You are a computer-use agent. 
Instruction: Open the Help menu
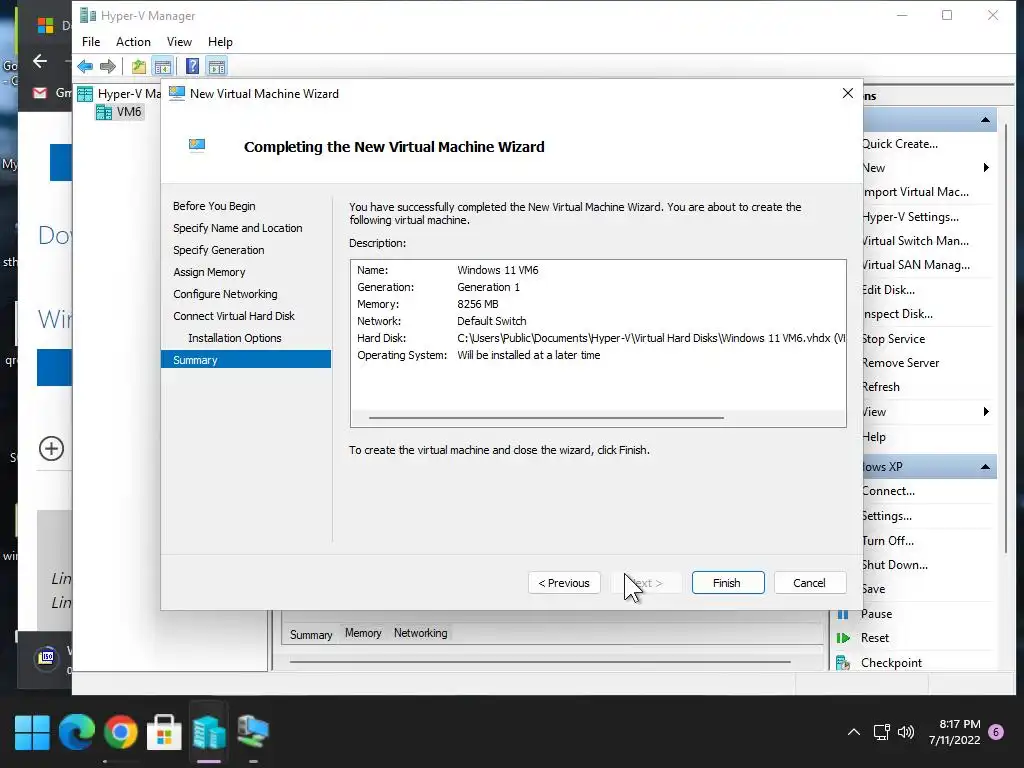click(220, 42)
